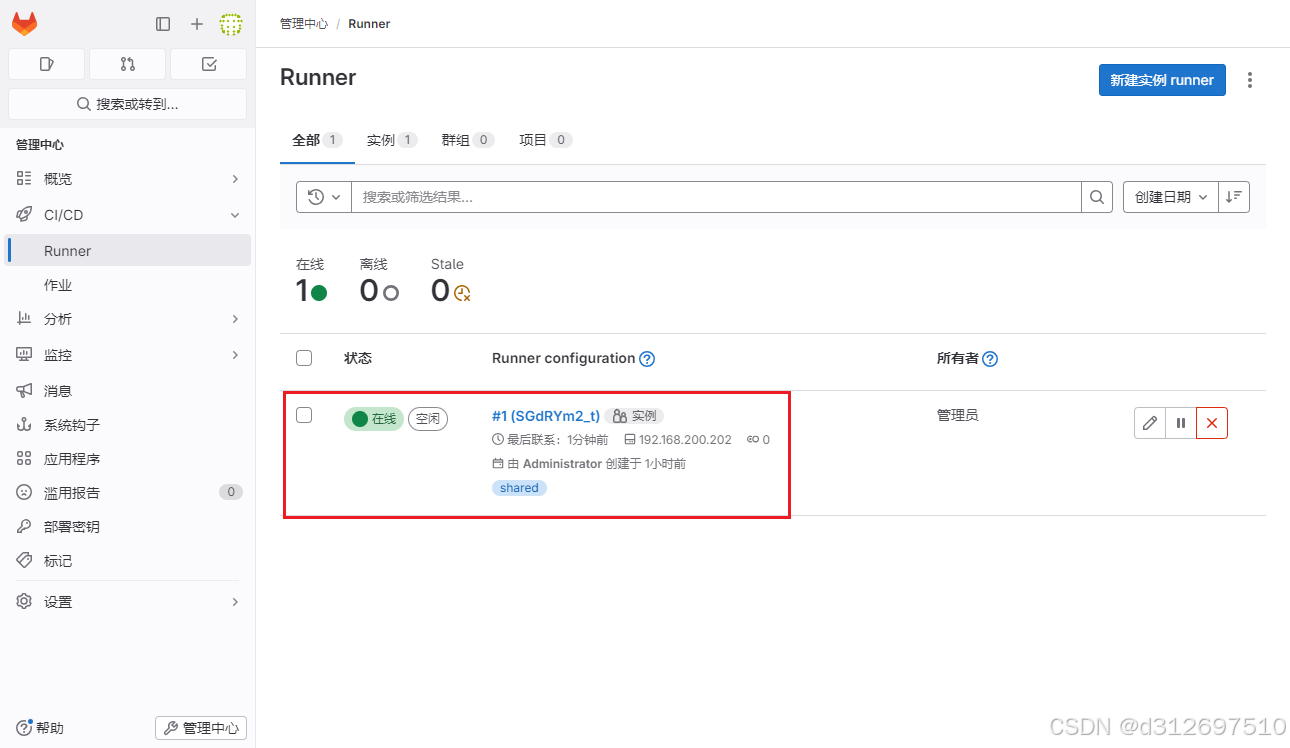The image size is (1290, 748).
Task: Click the Stale clock status icon
Action: (x=462, y=293)
